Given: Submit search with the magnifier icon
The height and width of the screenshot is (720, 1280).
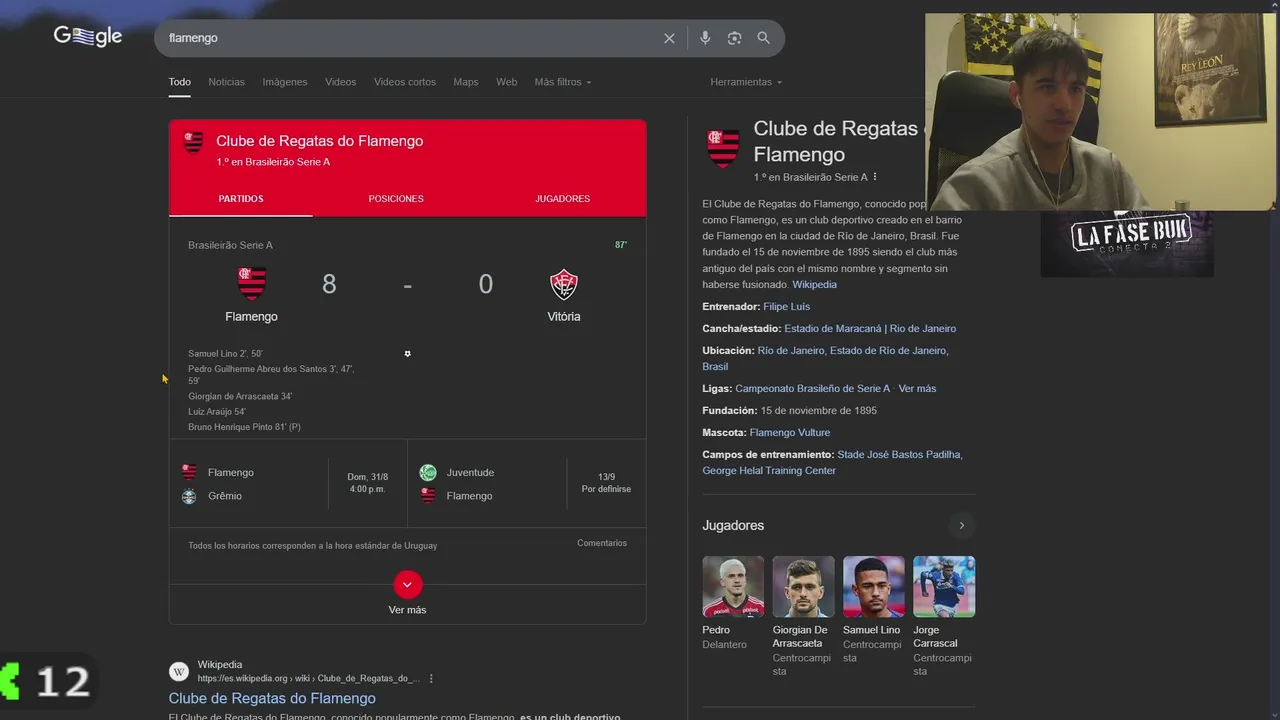Looking at the screenshot, I should point(764,38).
